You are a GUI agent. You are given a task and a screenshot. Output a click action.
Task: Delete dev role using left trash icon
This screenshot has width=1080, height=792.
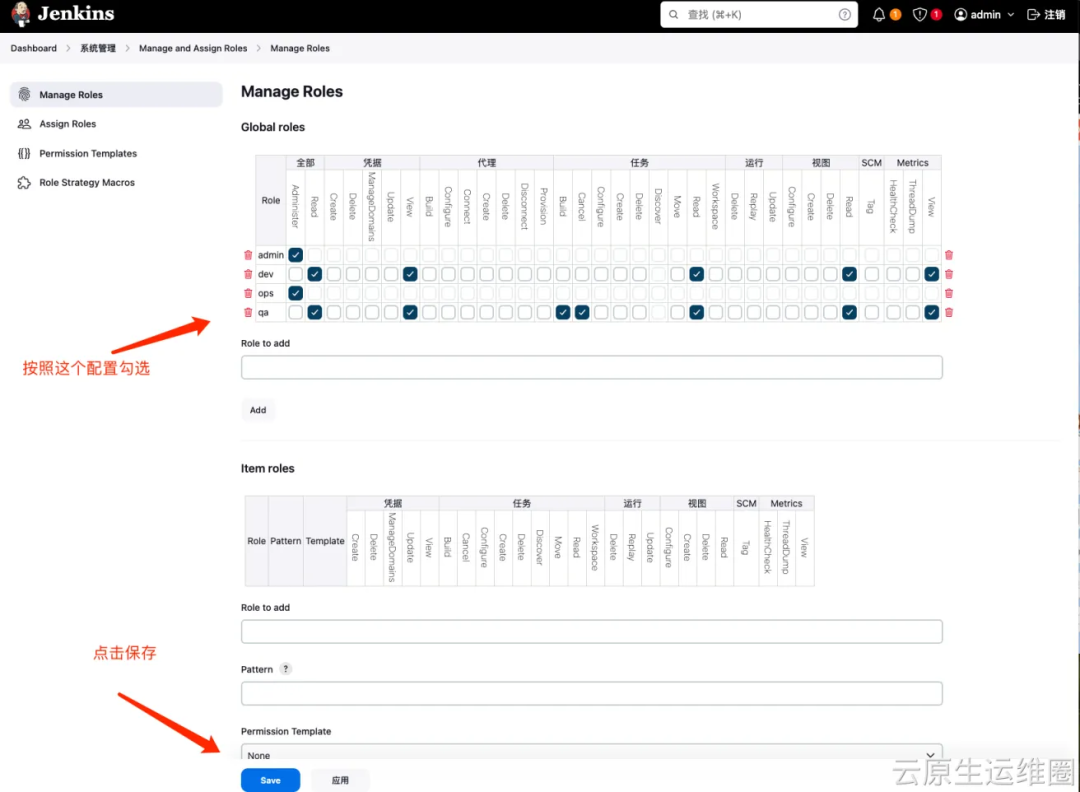pyautogui.click(x=248, y=274)
